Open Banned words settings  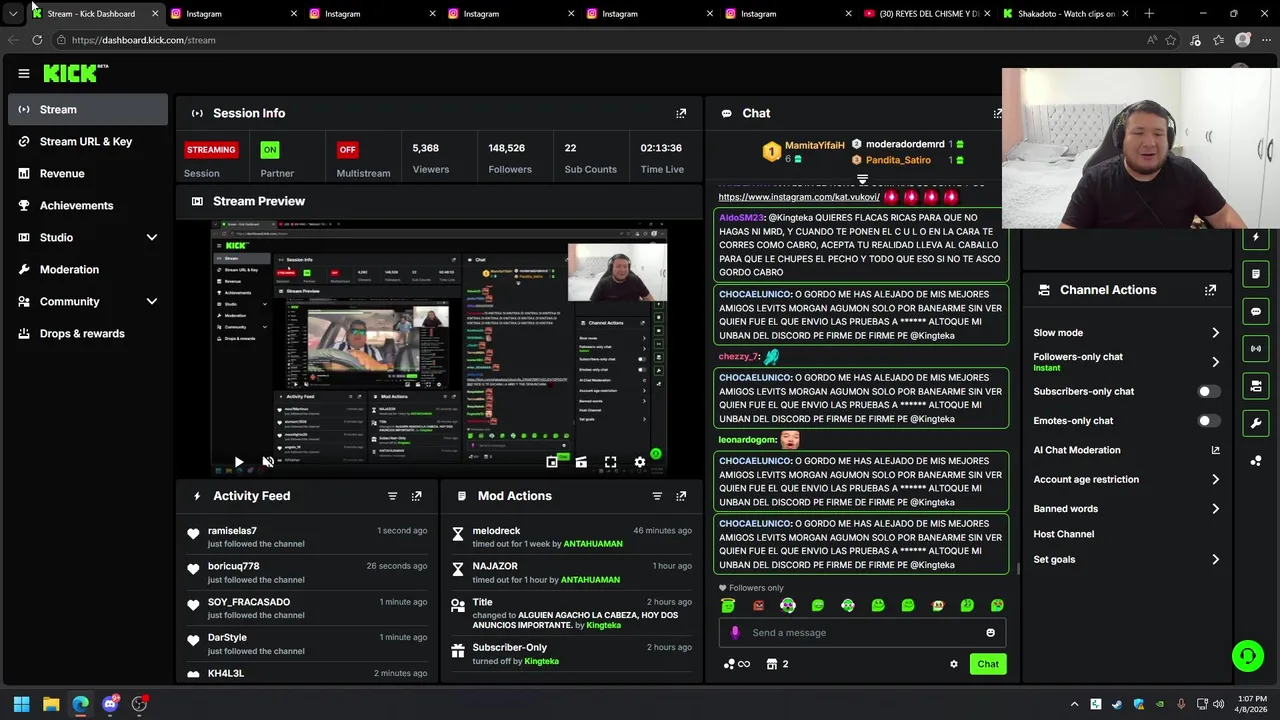pyautogui.click(x=1126, y=509)
